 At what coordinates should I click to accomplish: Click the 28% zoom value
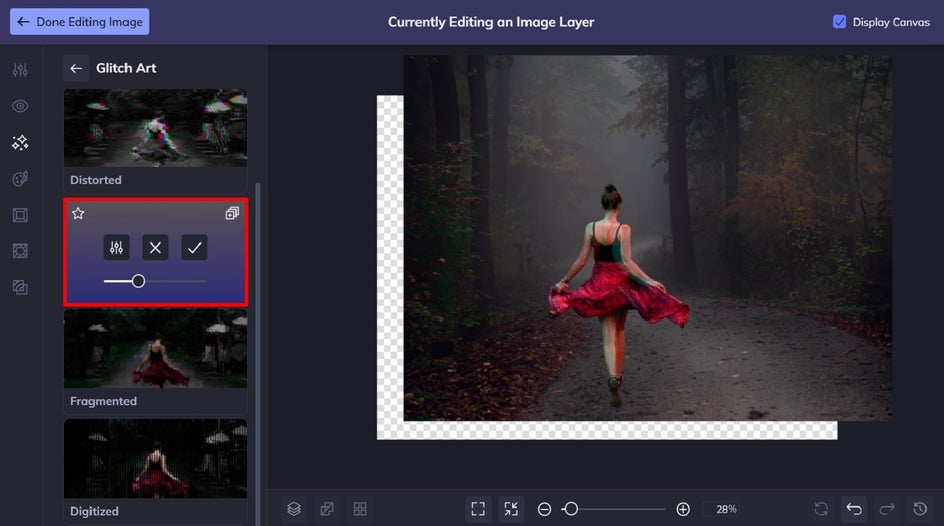(726, 509)
